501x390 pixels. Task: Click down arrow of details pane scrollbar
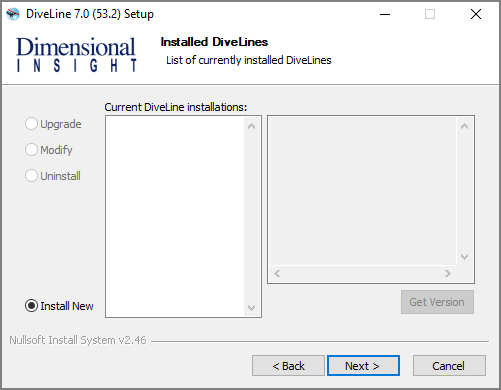(464, 257)
